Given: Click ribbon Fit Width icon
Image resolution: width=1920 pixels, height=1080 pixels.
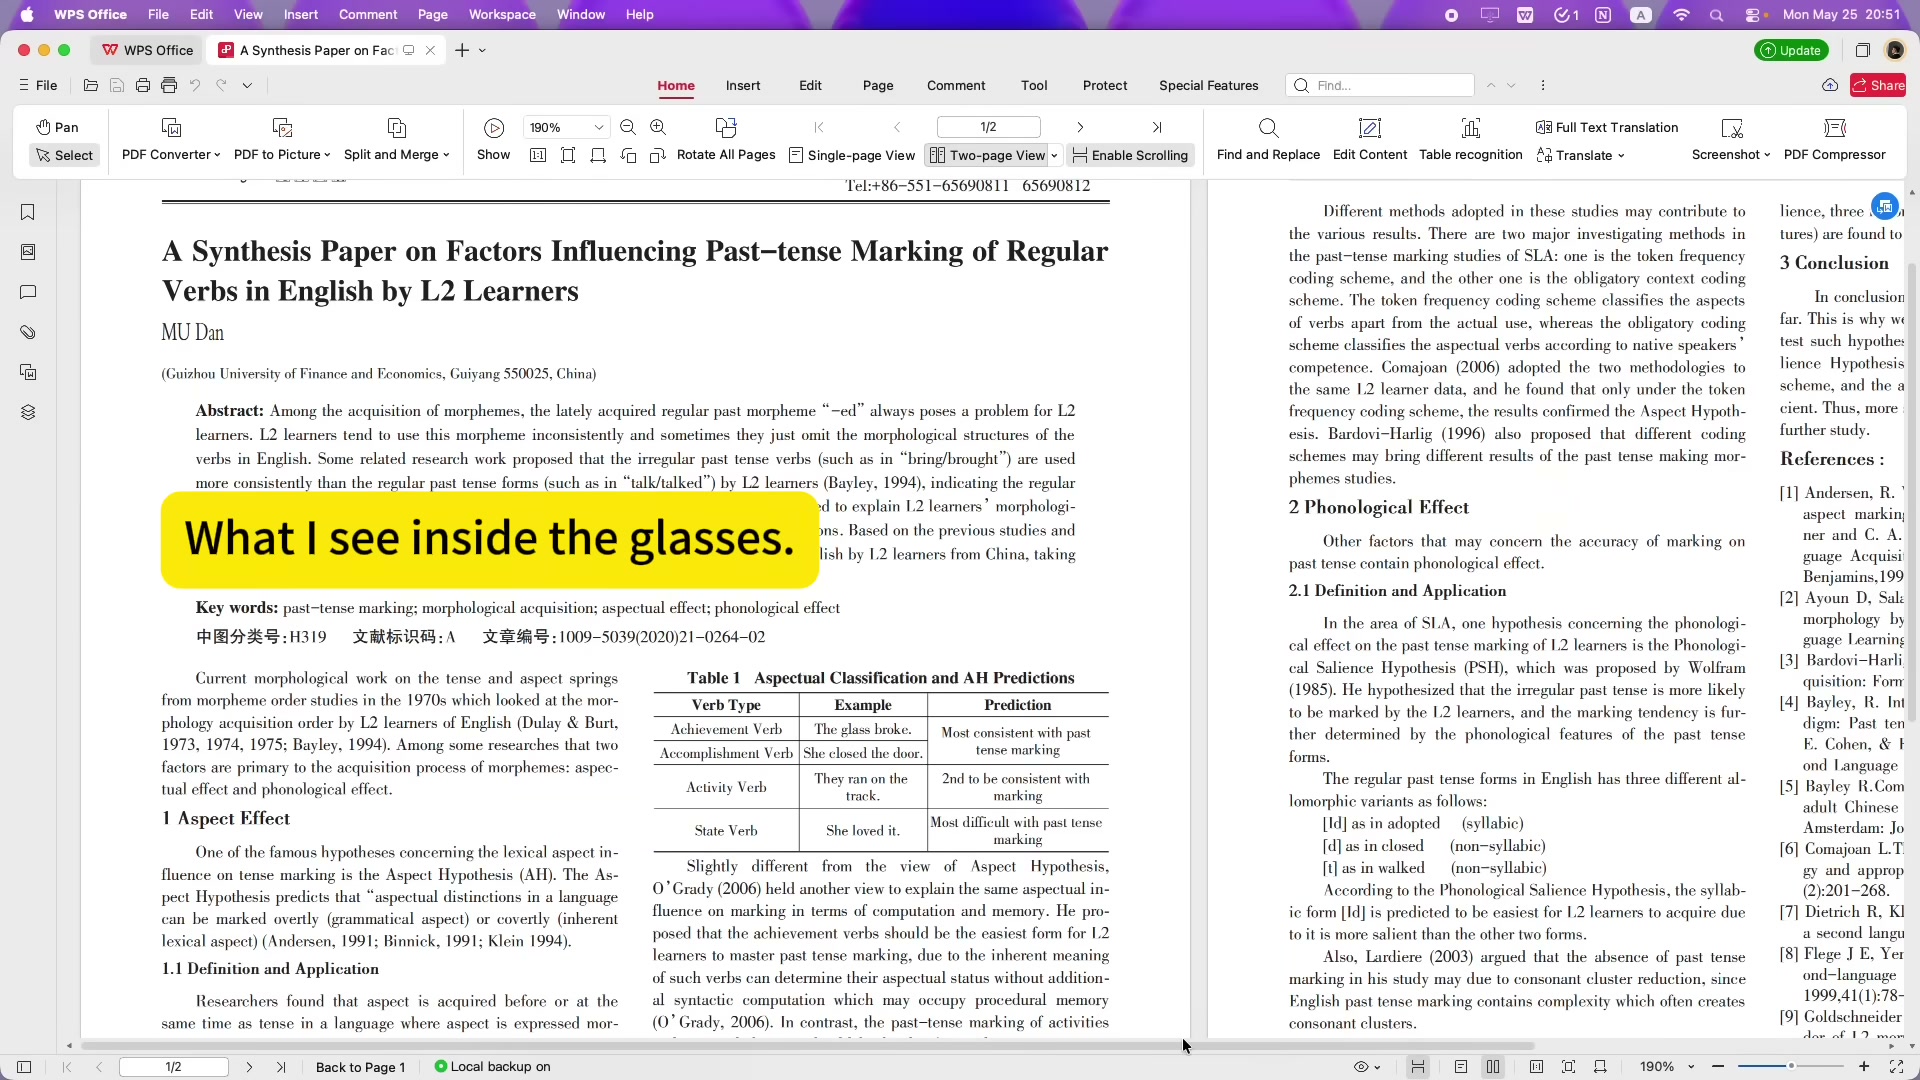Looking at the screenshot, I should point(598,156).
